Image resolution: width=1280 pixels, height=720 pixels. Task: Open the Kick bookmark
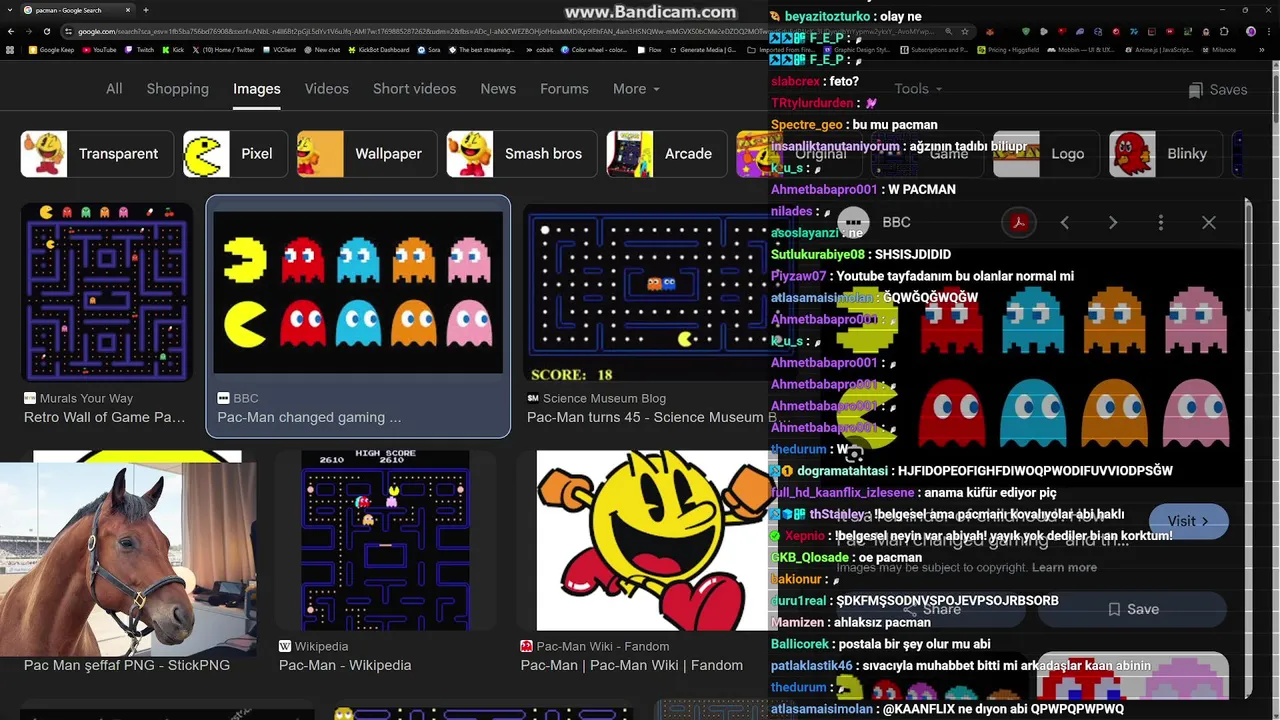tap(174, 49)
